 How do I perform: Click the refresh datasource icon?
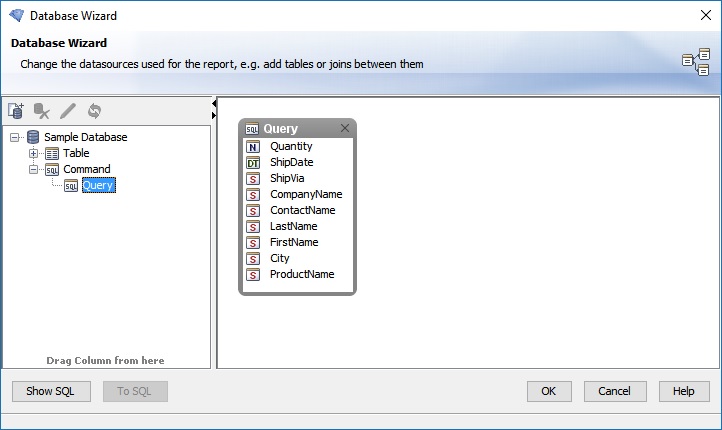pos(94,111)
